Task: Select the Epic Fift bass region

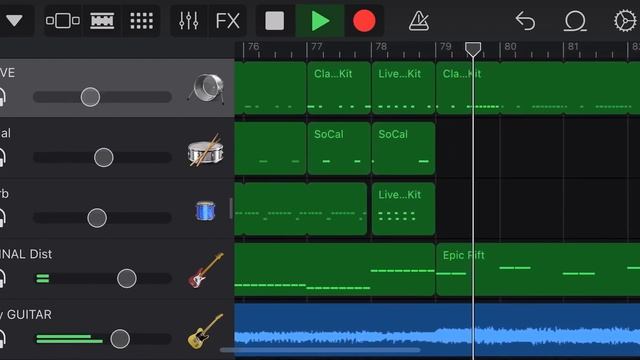Action: (538, 269)
